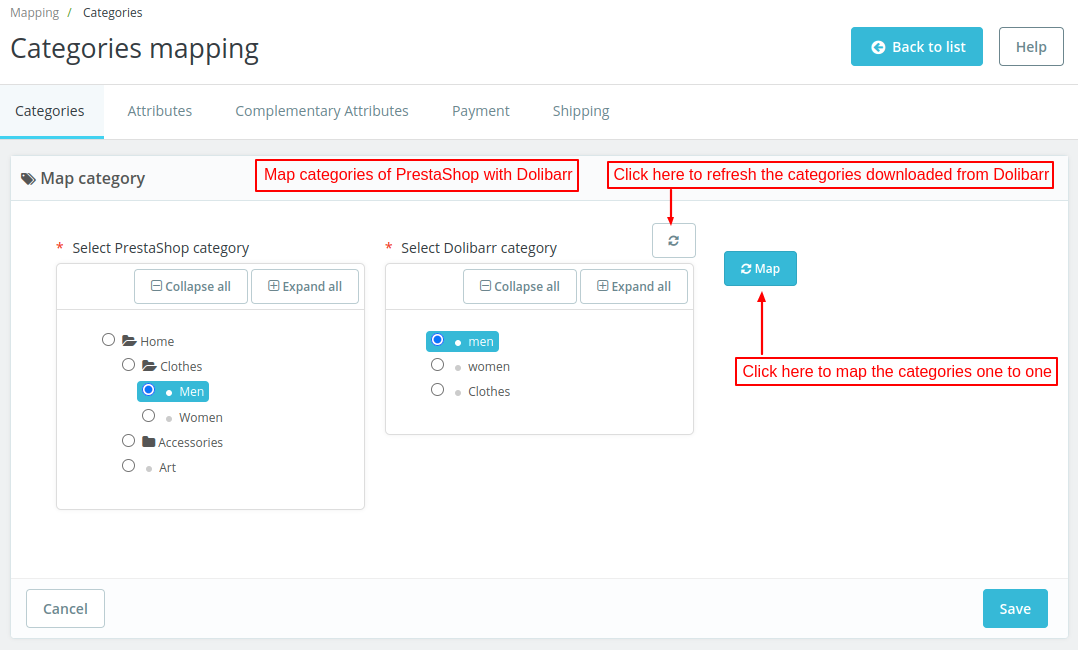Collapse all PrestaShop categories
The width and height of the screenshot is (1078, 650).
coord(191,287)
